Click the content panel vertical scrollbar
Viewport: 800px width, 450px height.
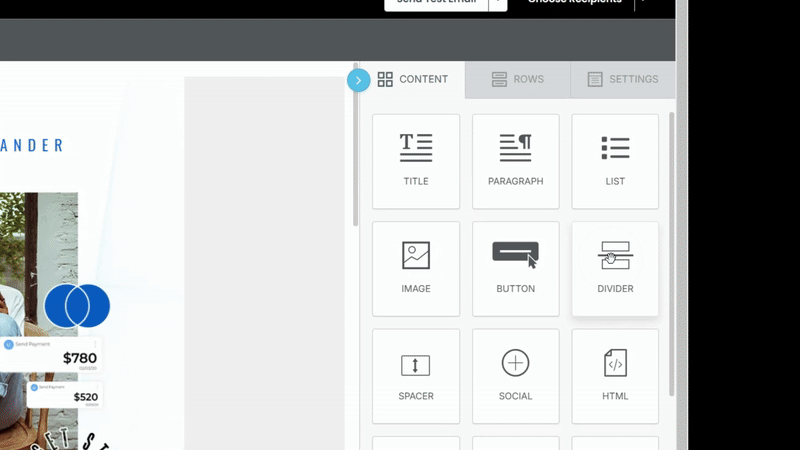[x=671, y=250]
